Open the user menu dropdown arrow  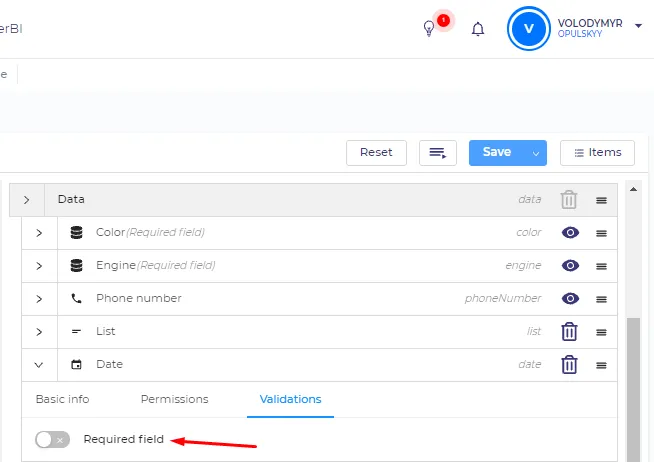point(638,26)
